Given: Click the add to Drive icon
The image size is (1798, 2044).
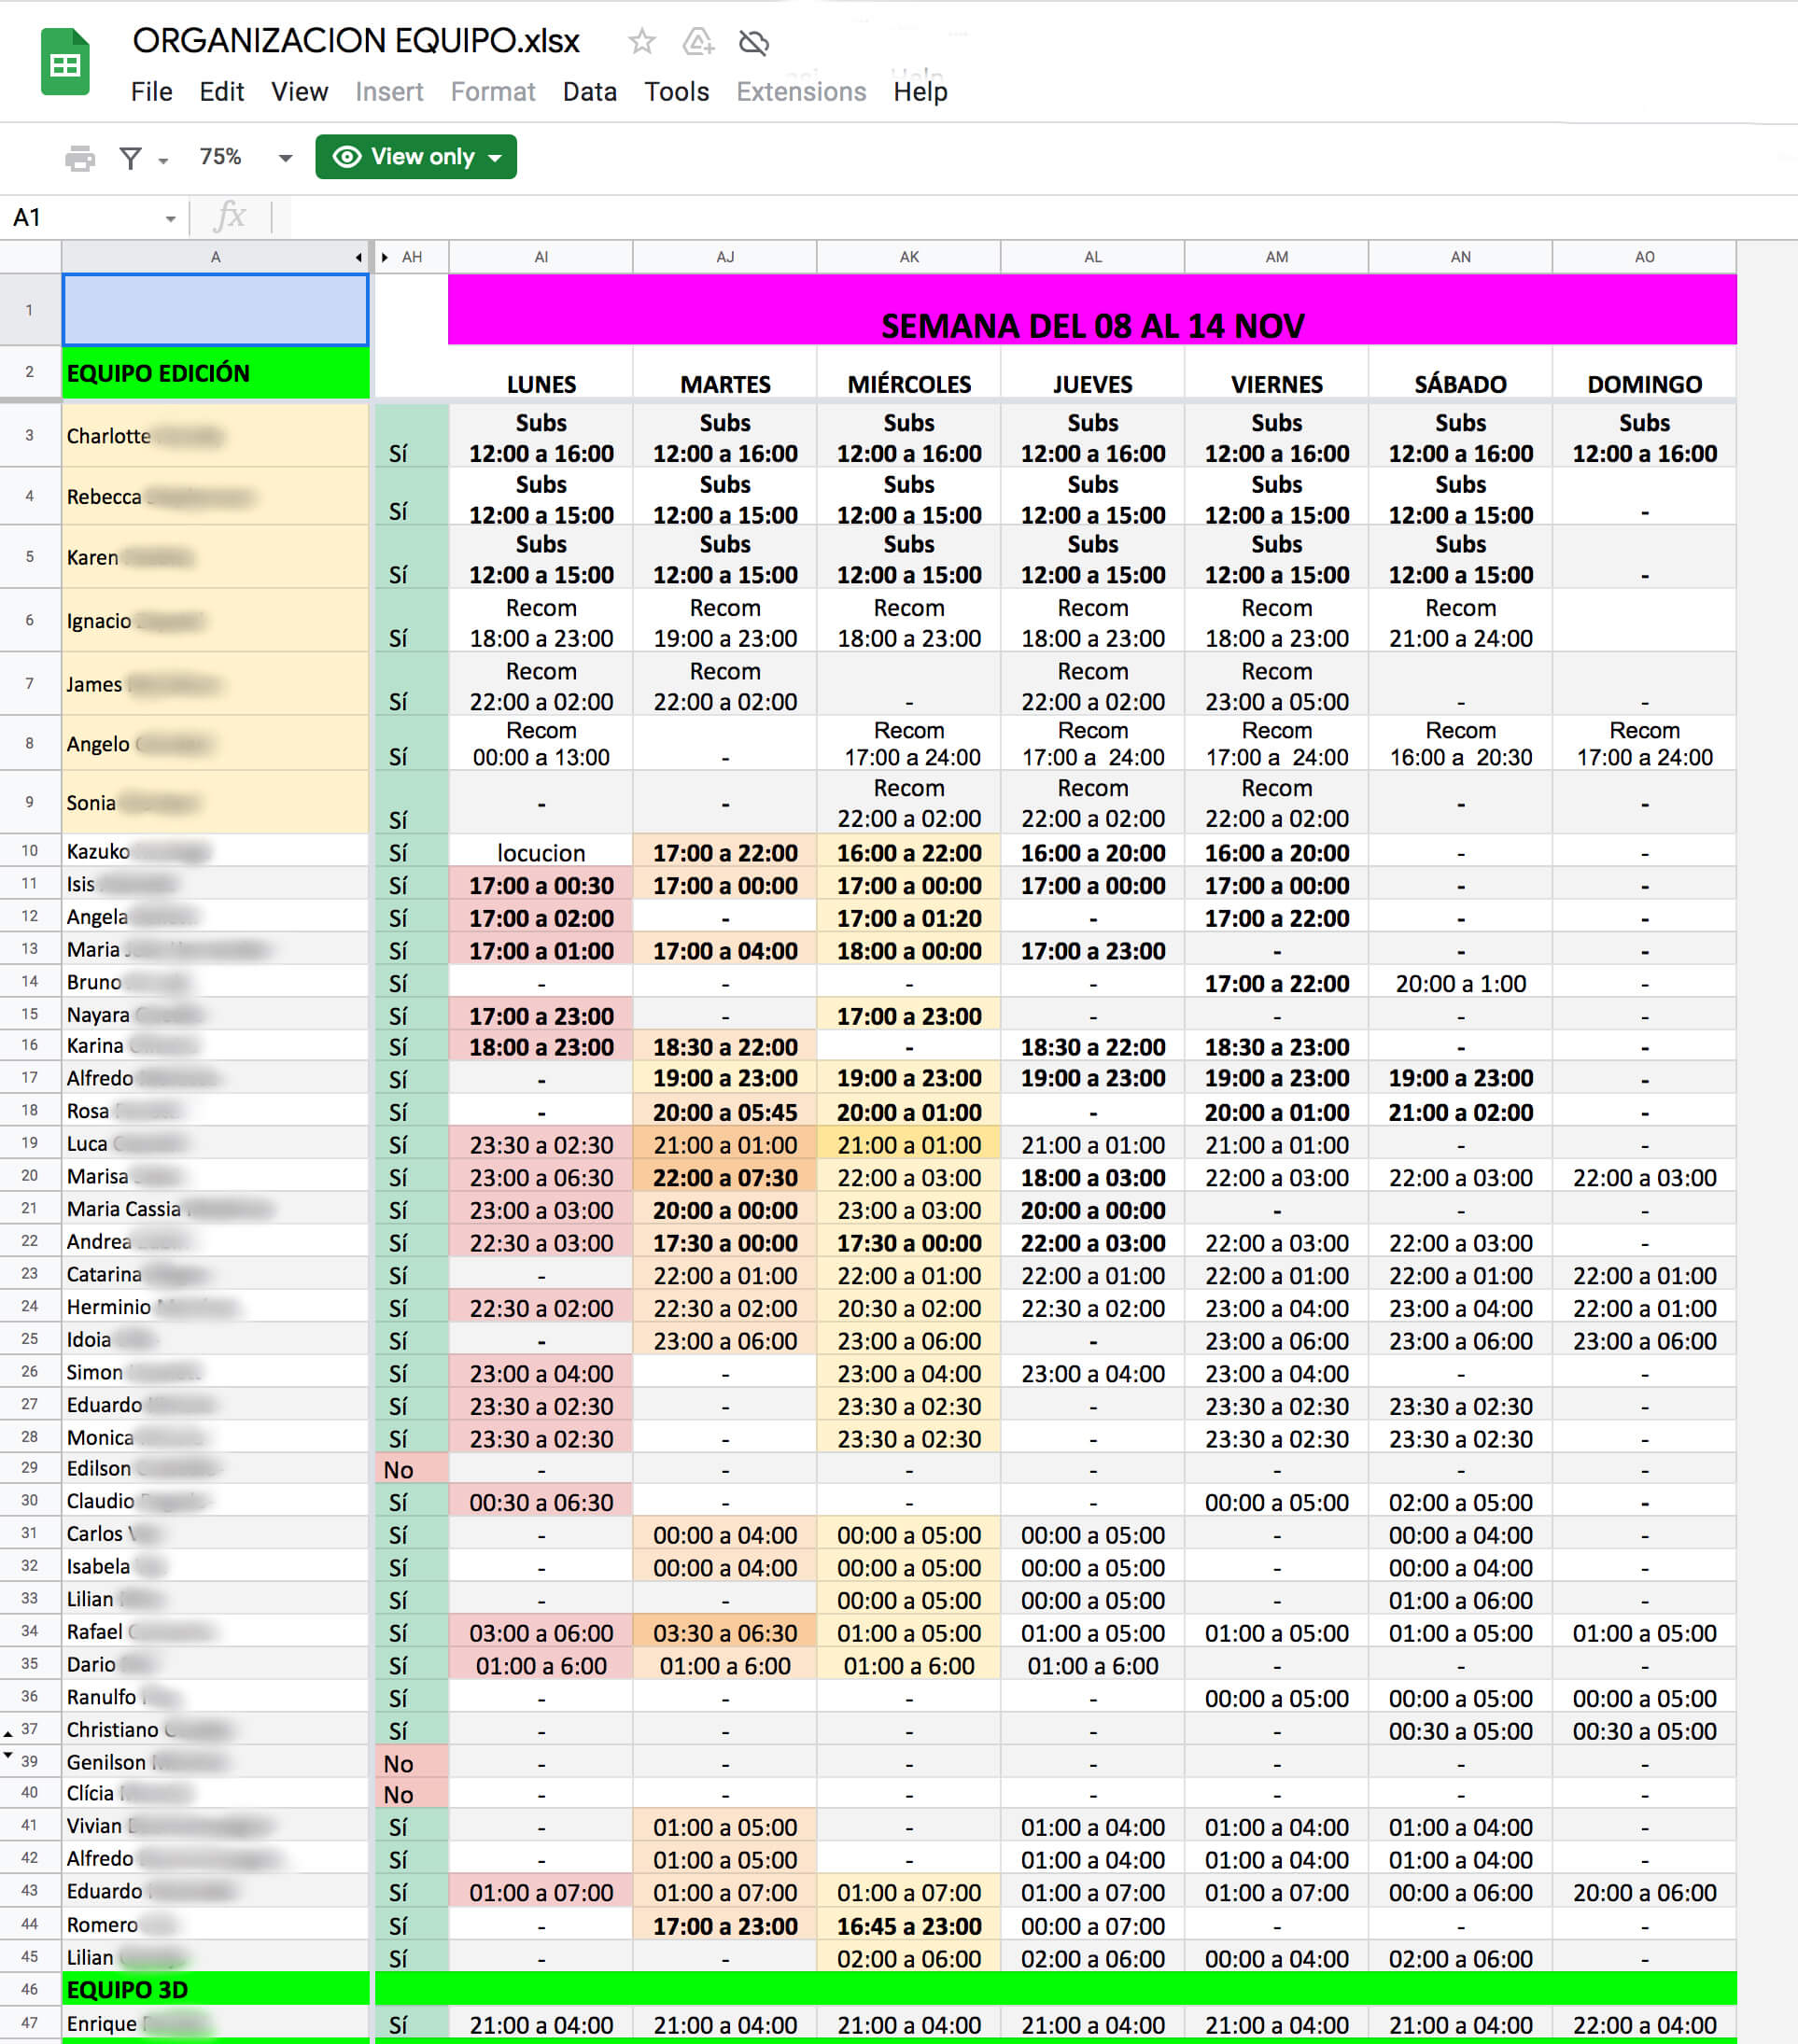Looking at the screenshot, I should pyautogui.click(x=697, y=42).
